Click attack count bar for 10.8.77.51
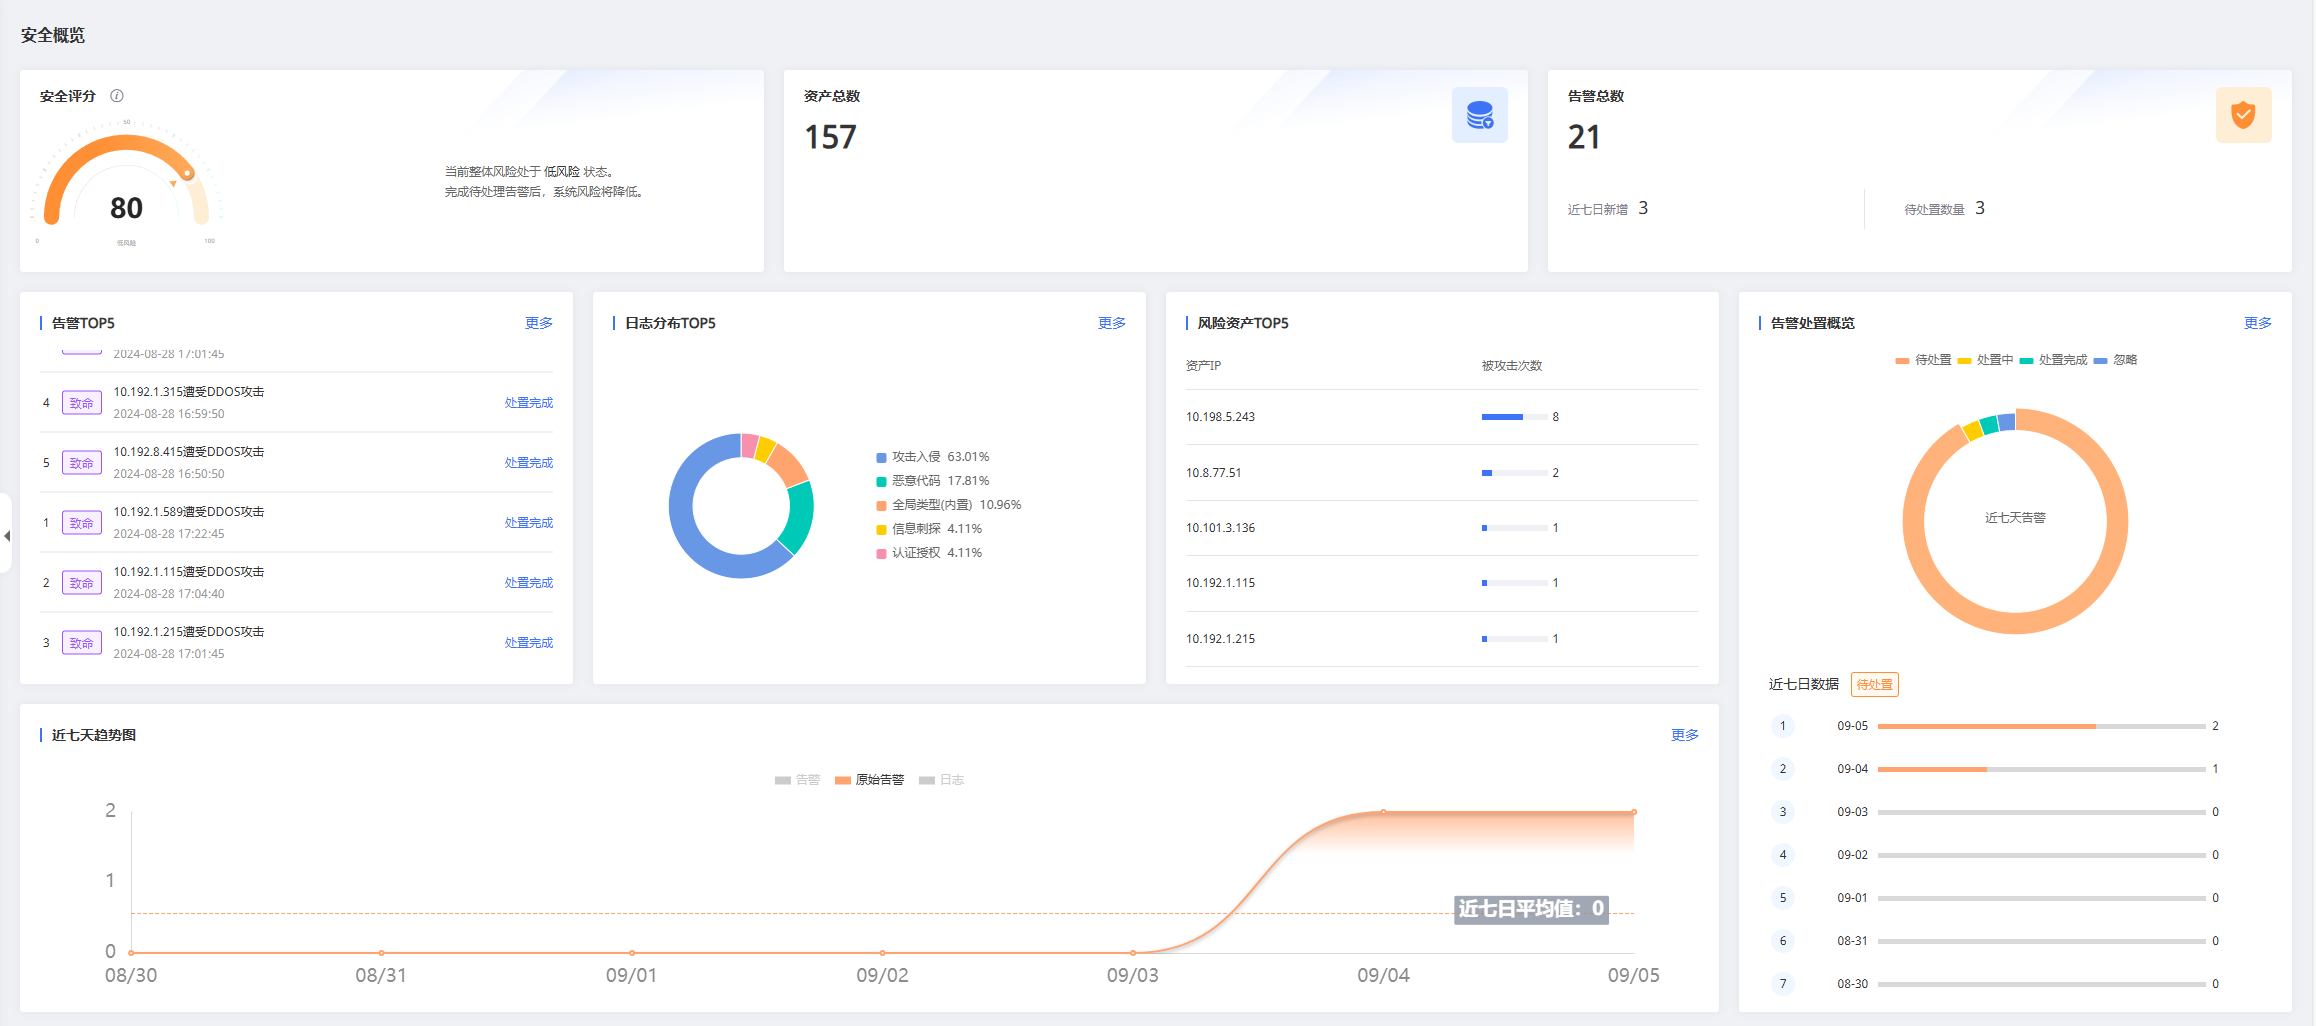The width and height of the screenshot is (2316, 1026). 1514,473
